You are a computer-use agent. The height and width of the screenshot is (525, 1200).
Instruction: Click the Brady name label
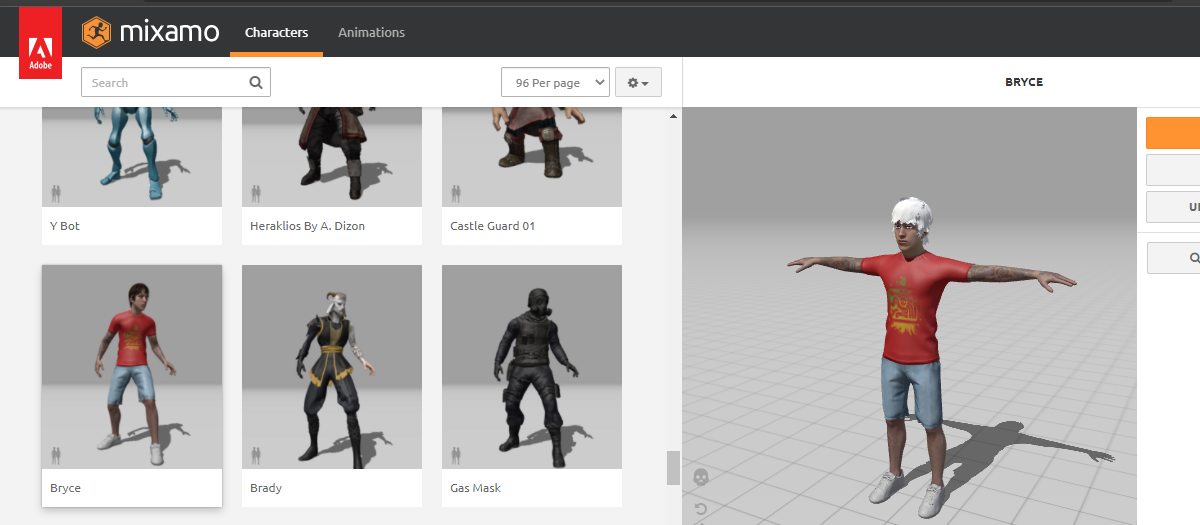tap(266, 488)
